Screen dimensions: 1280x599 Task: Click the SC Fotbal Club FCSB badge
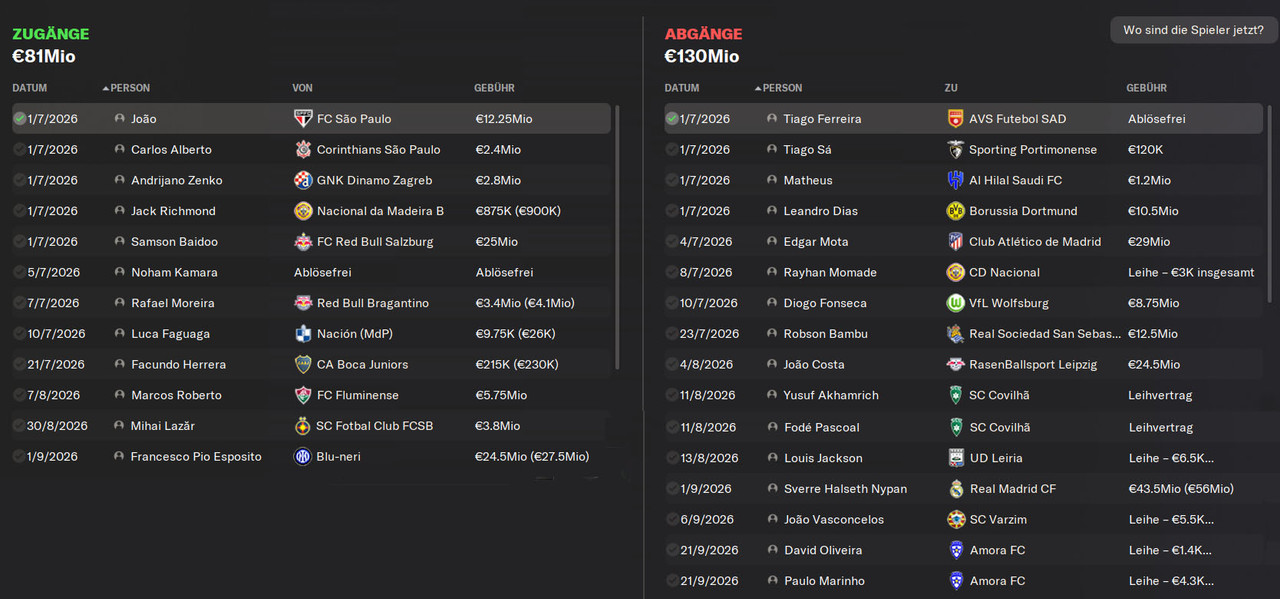click(303, 426)
